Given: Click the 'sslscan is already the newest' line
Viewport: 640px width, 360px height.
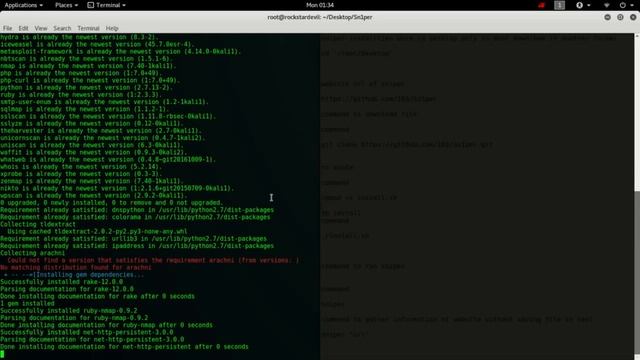Looking at the screenshot, I should [108, 116].
